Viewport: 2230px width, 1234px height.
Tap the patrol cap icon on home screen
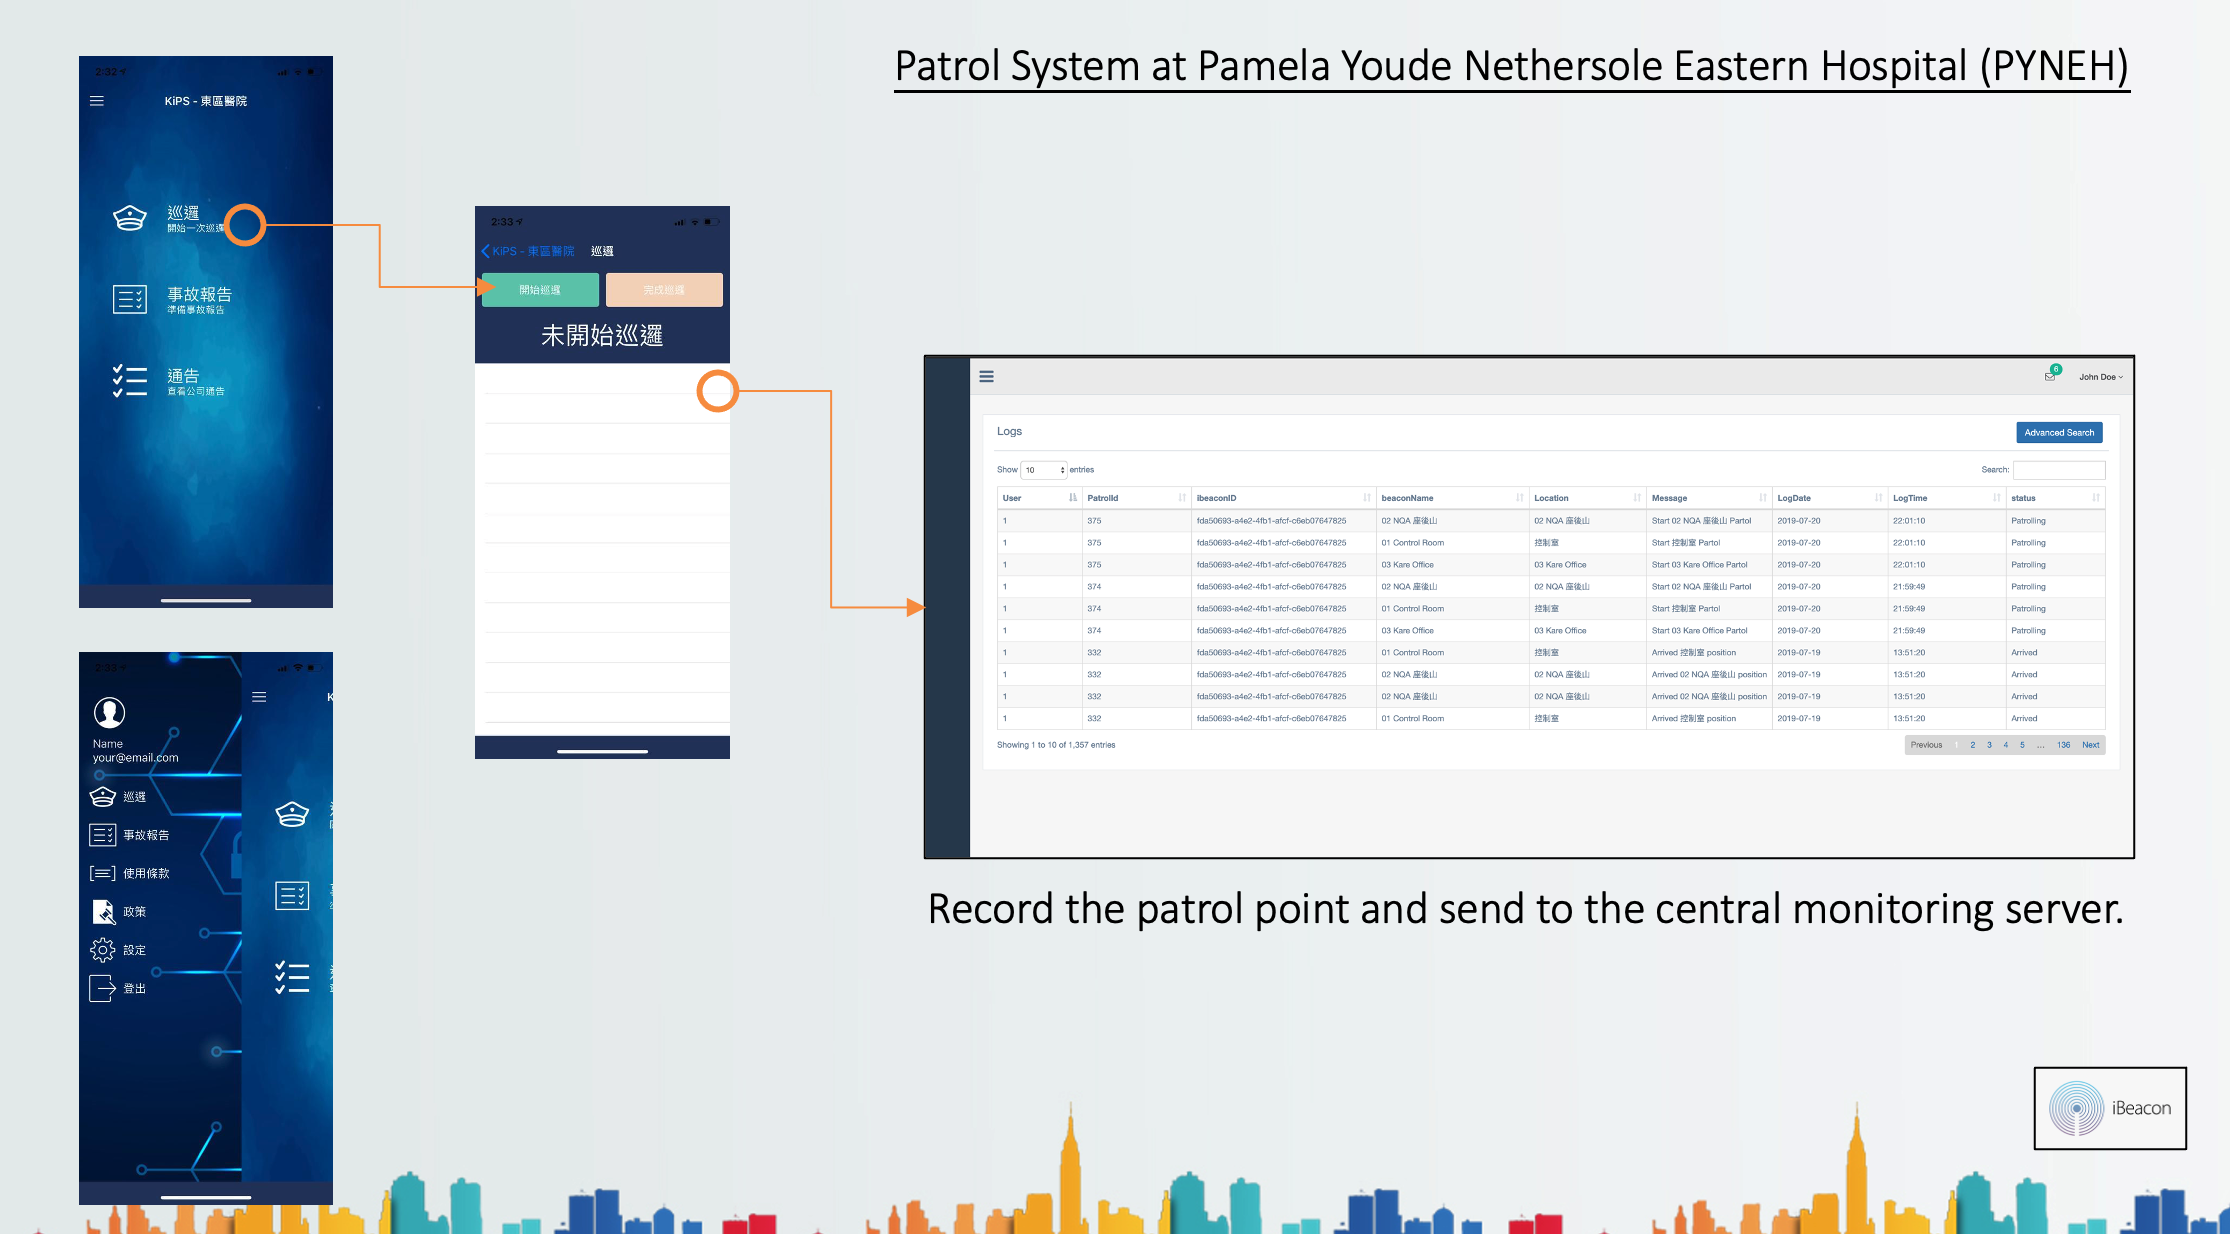point(130,218)
